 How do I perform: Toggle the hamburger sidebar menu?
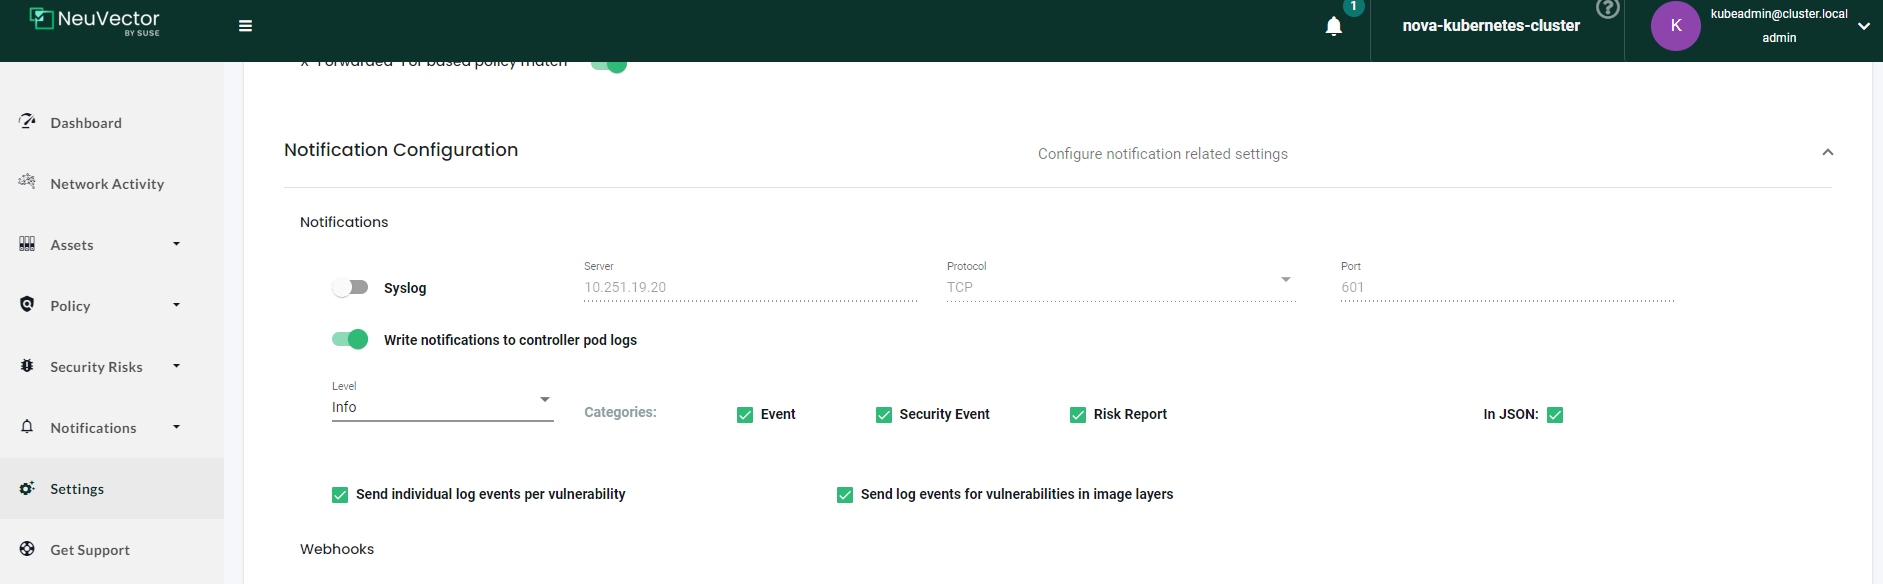[x=245, y=26]
